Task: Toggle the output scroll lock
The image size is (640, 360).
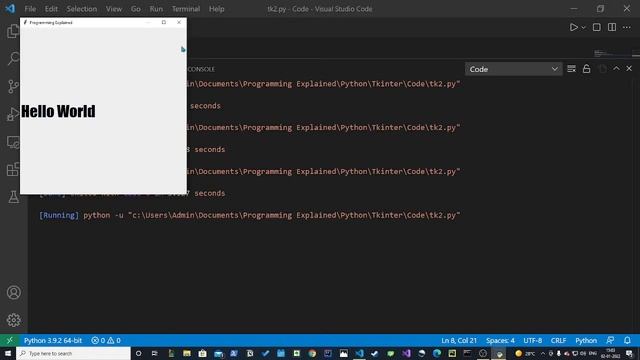Action: [x=587, y=69]
